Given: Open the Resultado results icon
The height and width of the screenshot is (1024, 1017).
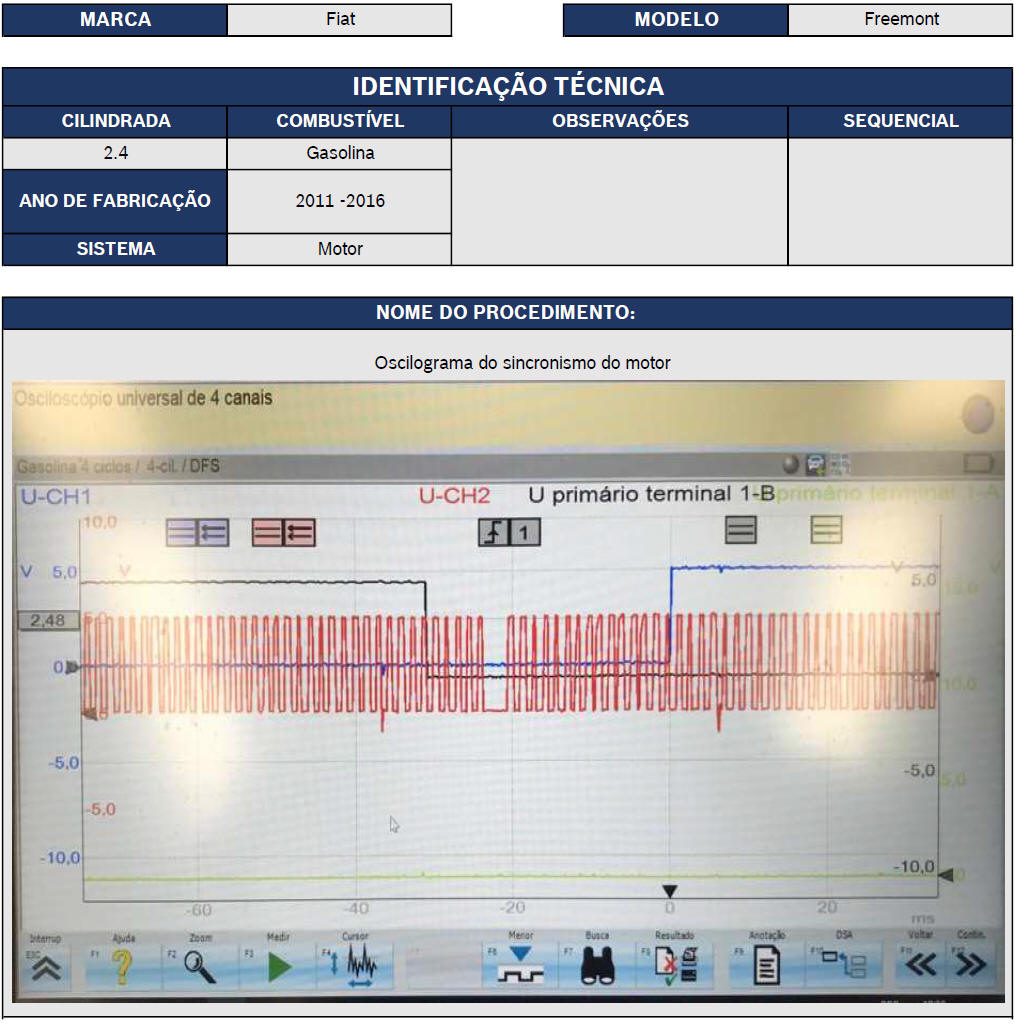Looking at the screenshot, I should point(675,966).
